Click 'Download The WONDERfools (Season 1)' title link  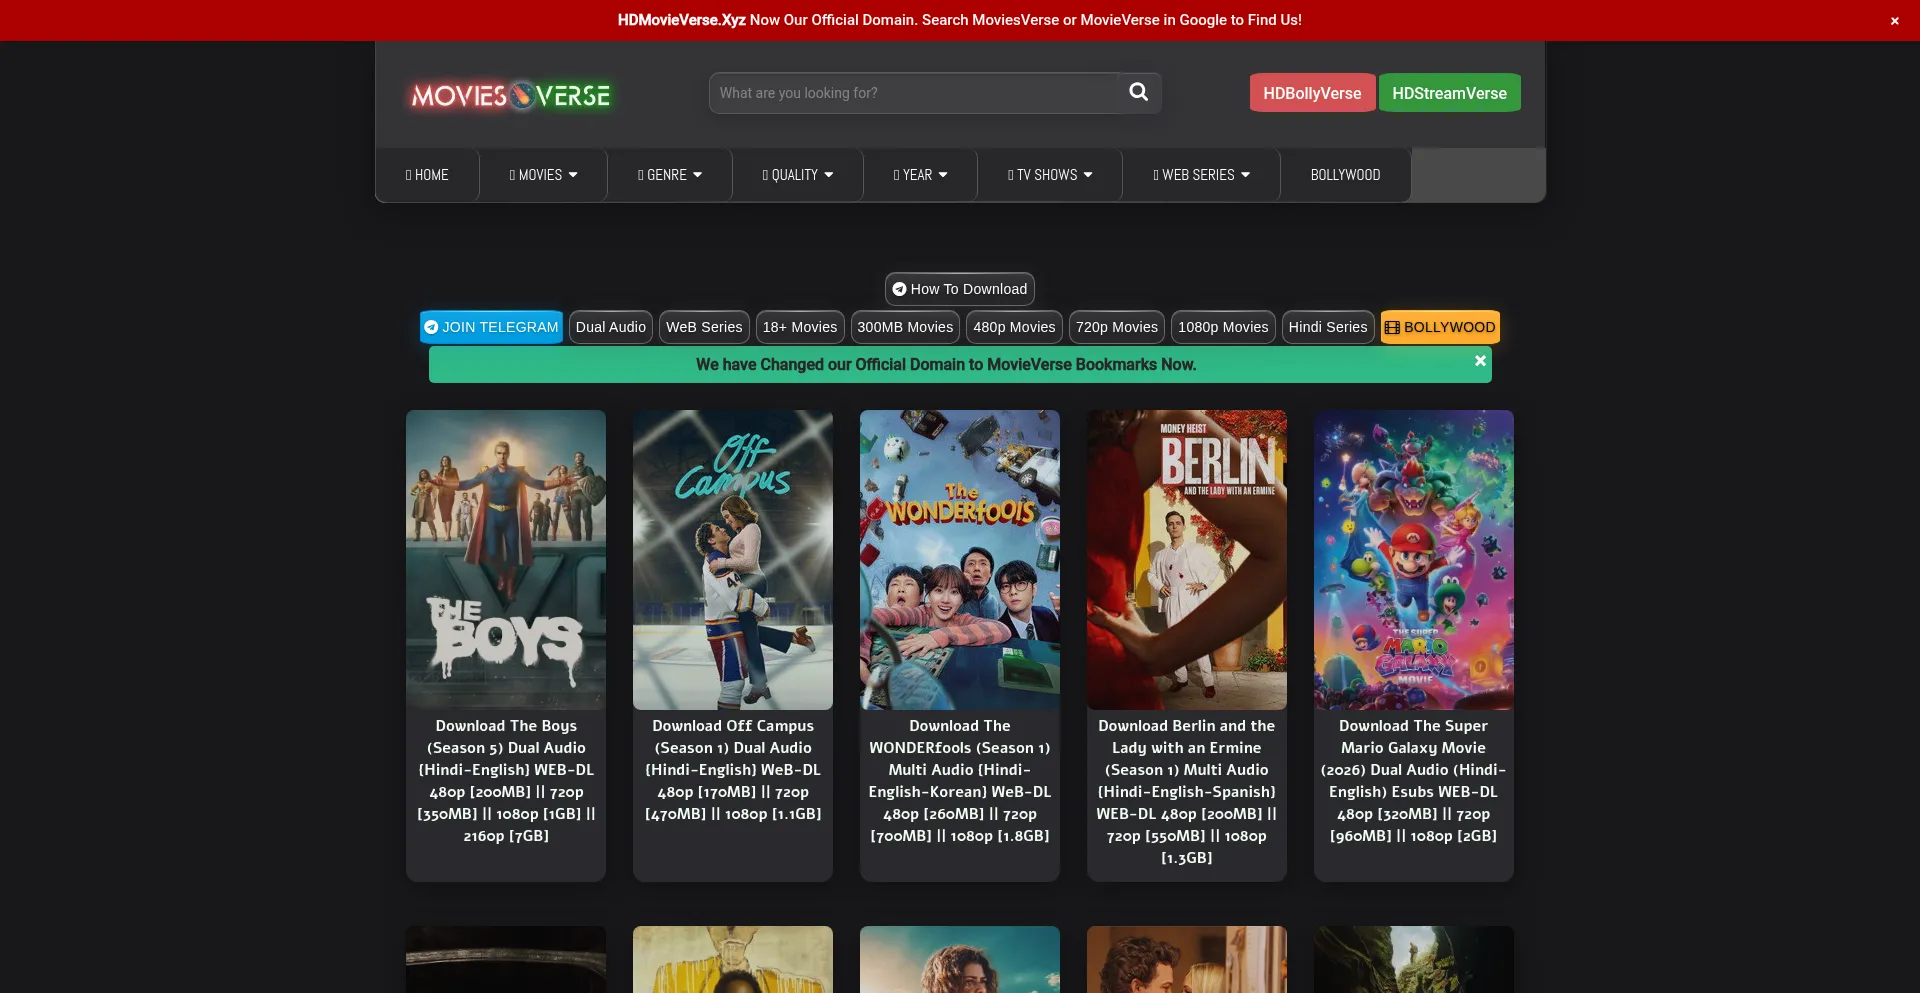(x=960, y=781)
